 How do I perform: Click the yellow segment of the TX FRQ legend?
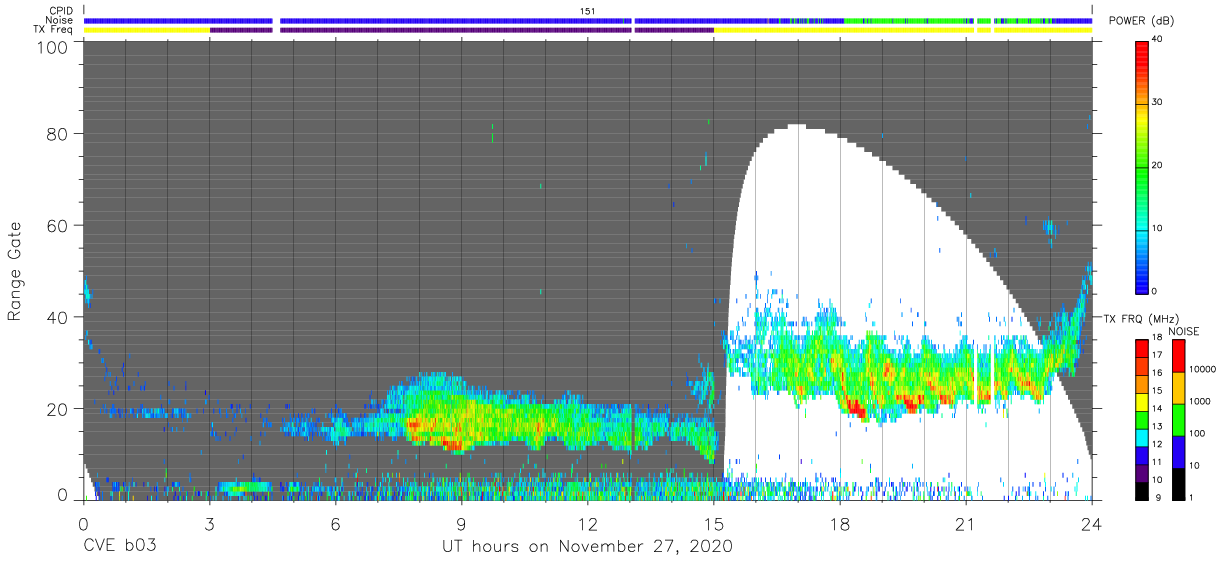(x=1141, y=400)
